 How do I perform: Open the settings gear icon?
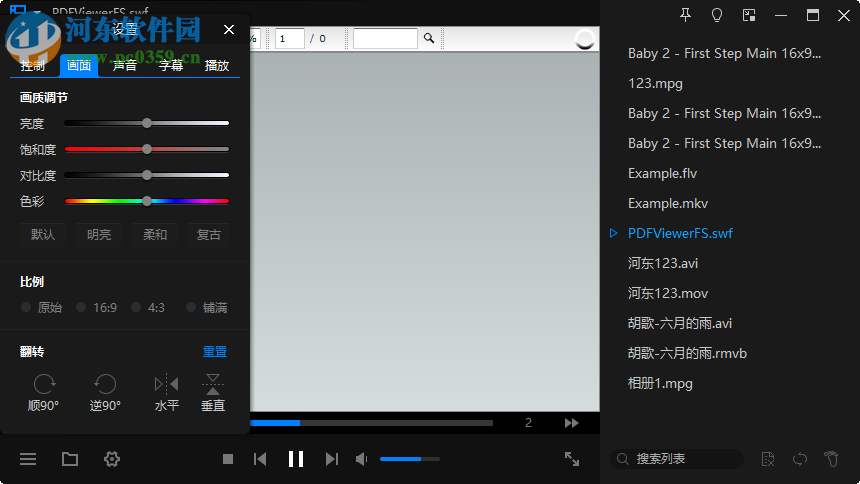pos(112,459)
